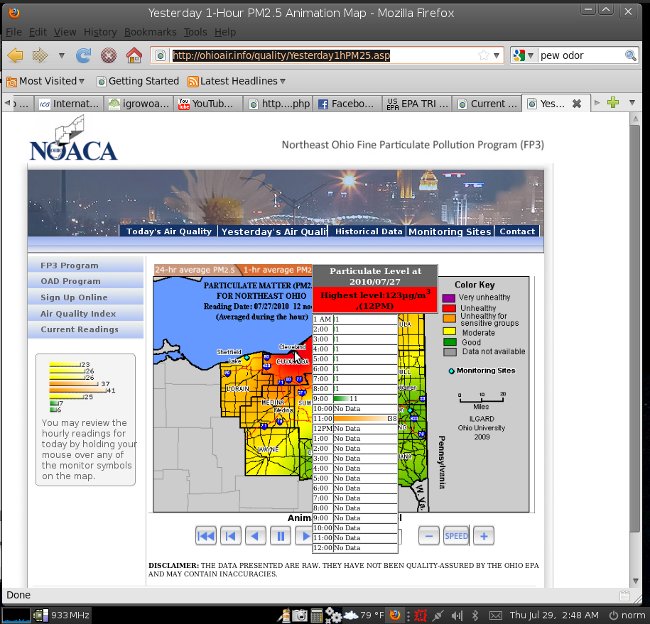Expand the Latest Headlines feed dropdown
The height and width of the screenshot is (624, 650).
coord(236,81)
